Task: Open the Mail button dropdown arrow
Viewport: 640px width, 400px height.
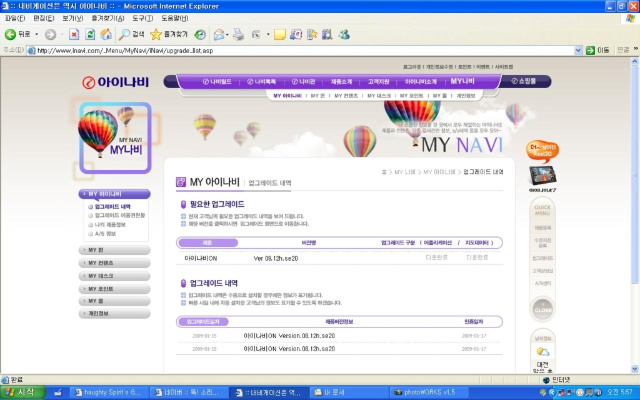Action: coord(227,35)
